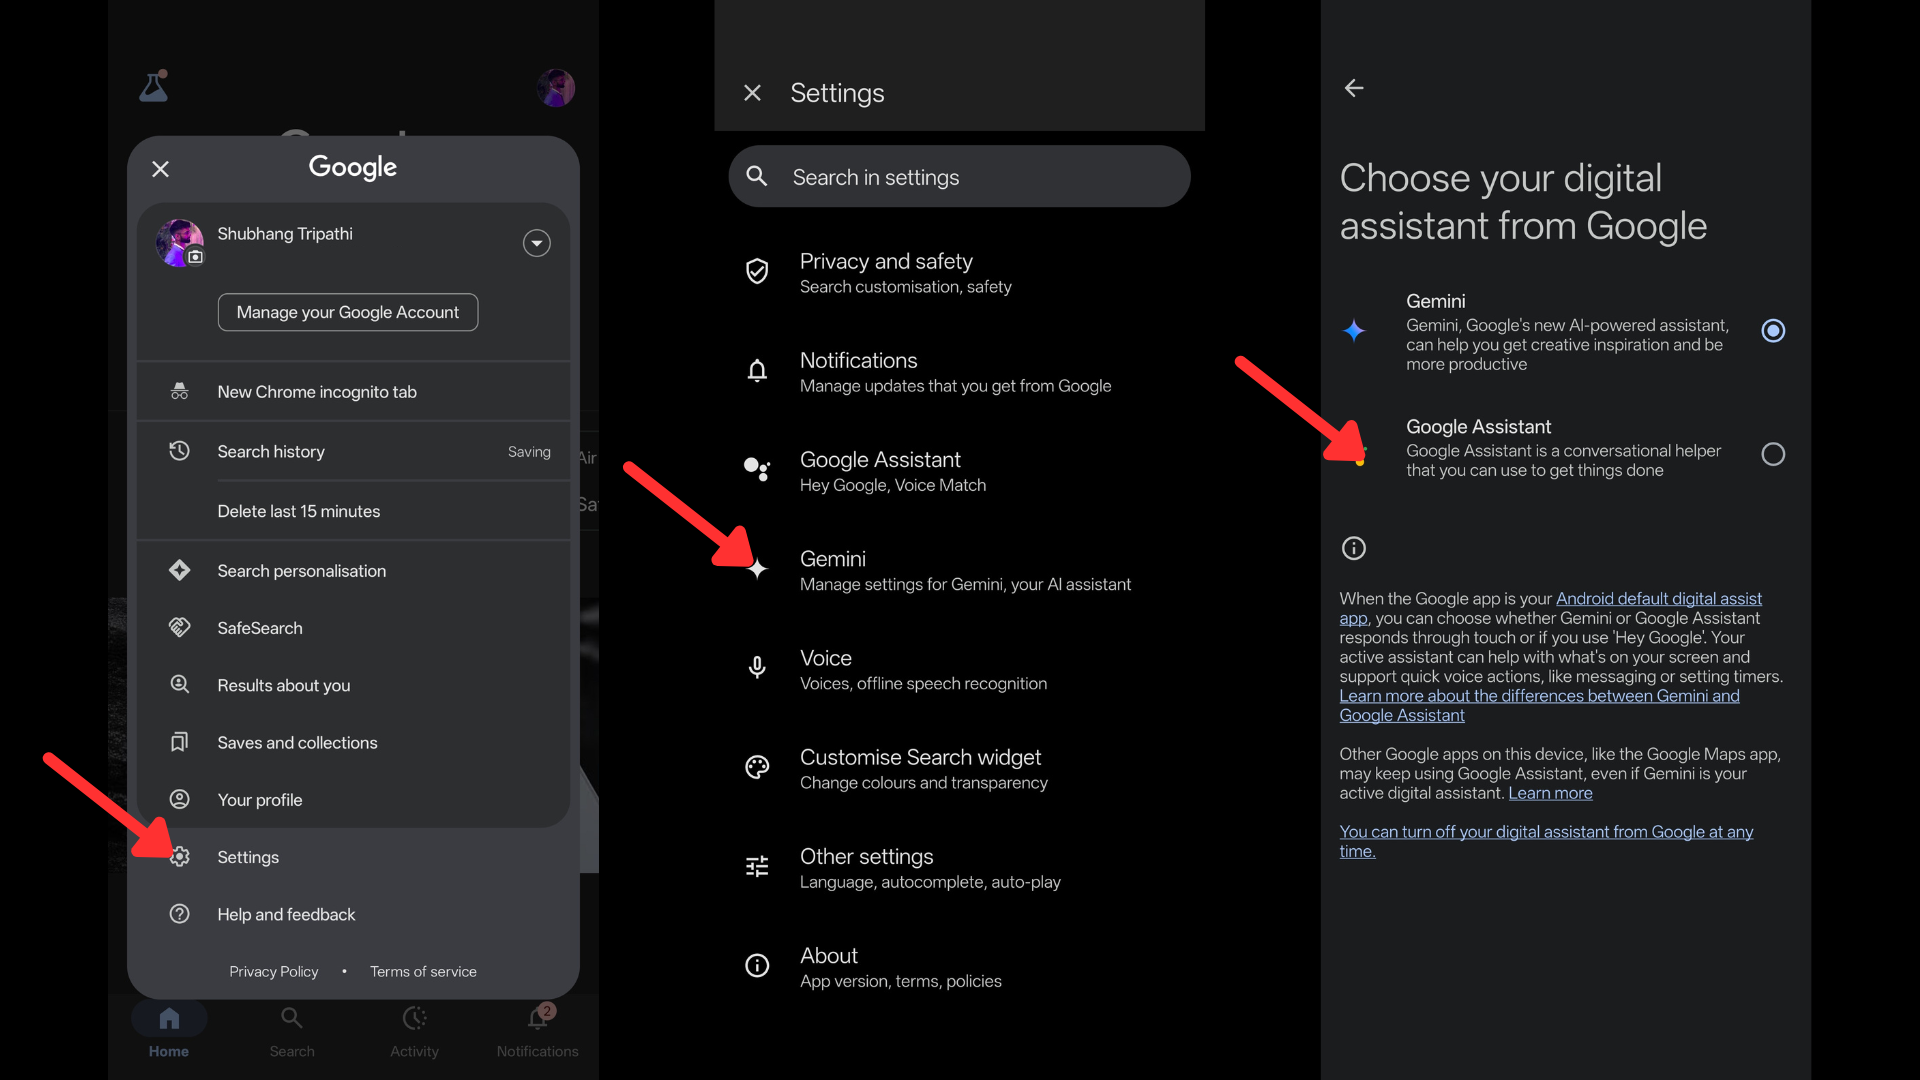
Task: Click the info circle icon below options
Action: click(1353, 548)
